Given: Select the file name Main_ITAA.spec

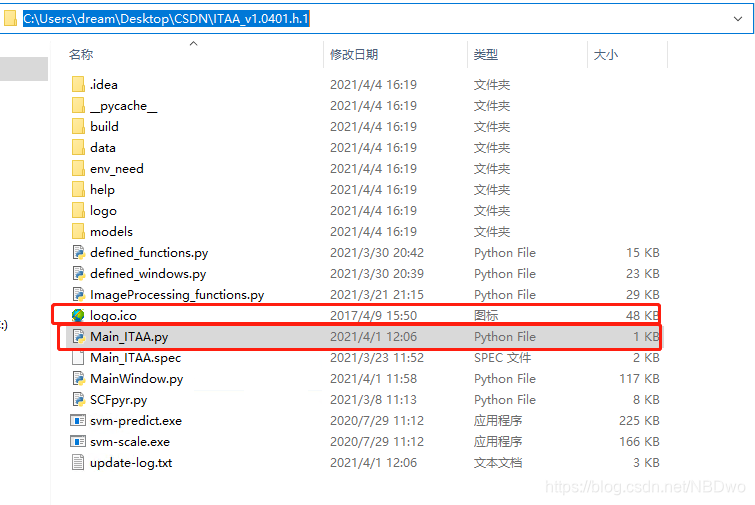Looking at the screenshot, I should point(136,358).
